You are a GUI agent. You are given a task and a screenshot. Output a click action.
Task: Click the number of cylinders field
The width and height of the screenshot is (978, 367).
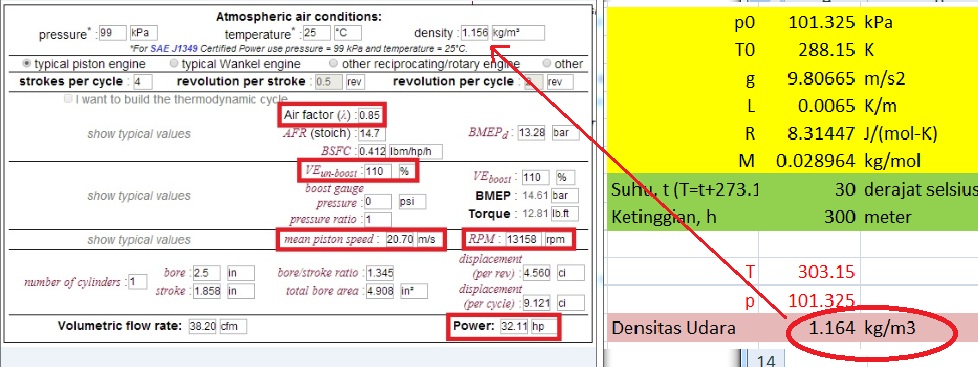click(x=138, y=281)
